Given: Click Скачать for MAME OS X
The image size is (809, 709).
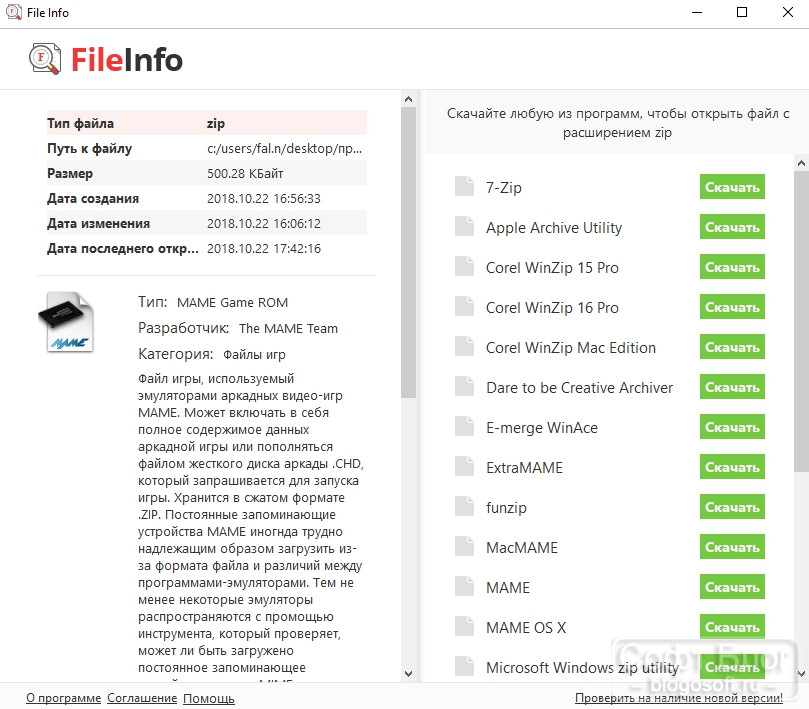Looking at the screenshot, I should [732, 627].
